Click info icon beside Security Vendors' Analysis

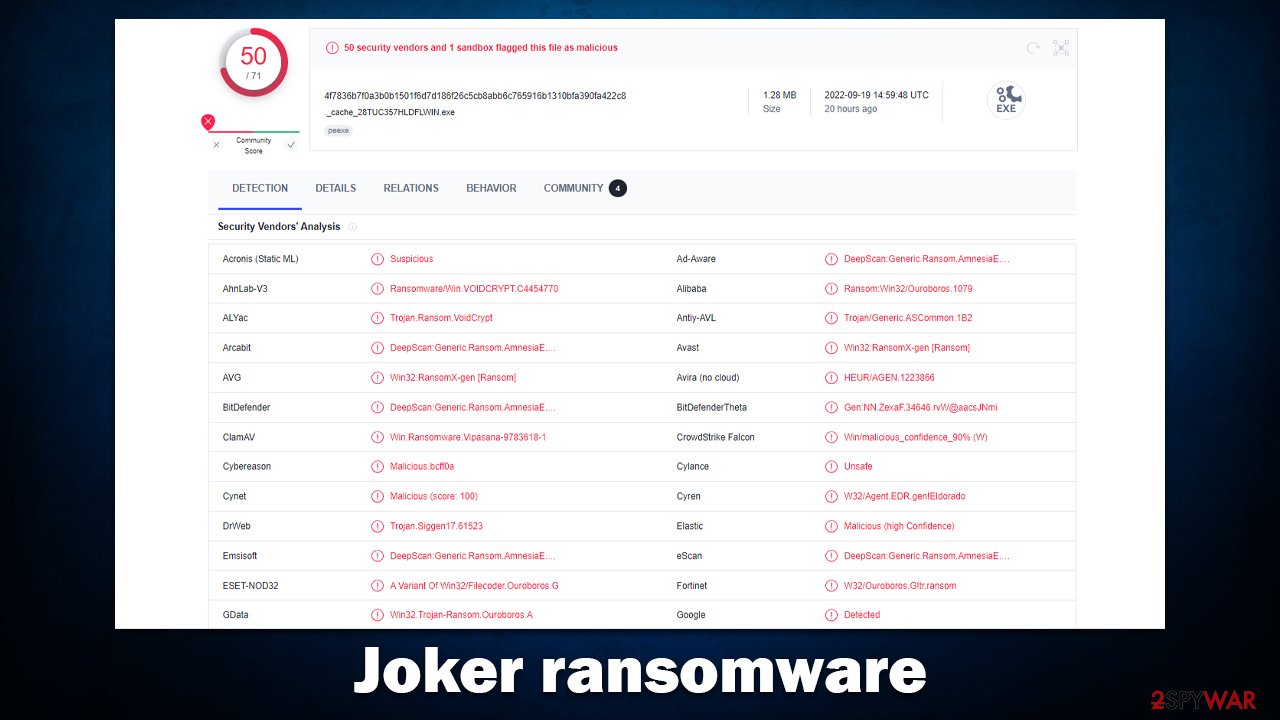click(x=353, y=227)
